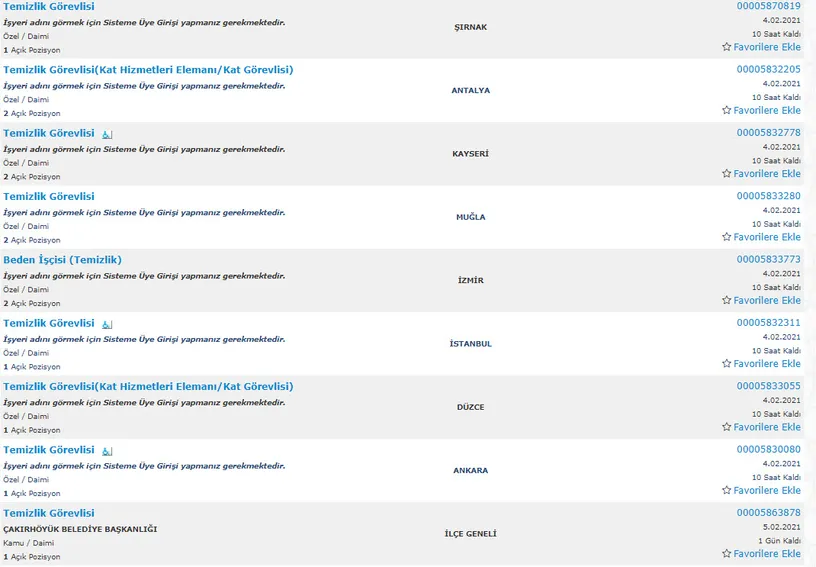Open the DÜZCE Kat Görevlisi job title
This screenshot has height=567, width=816.
pos(148,386)
